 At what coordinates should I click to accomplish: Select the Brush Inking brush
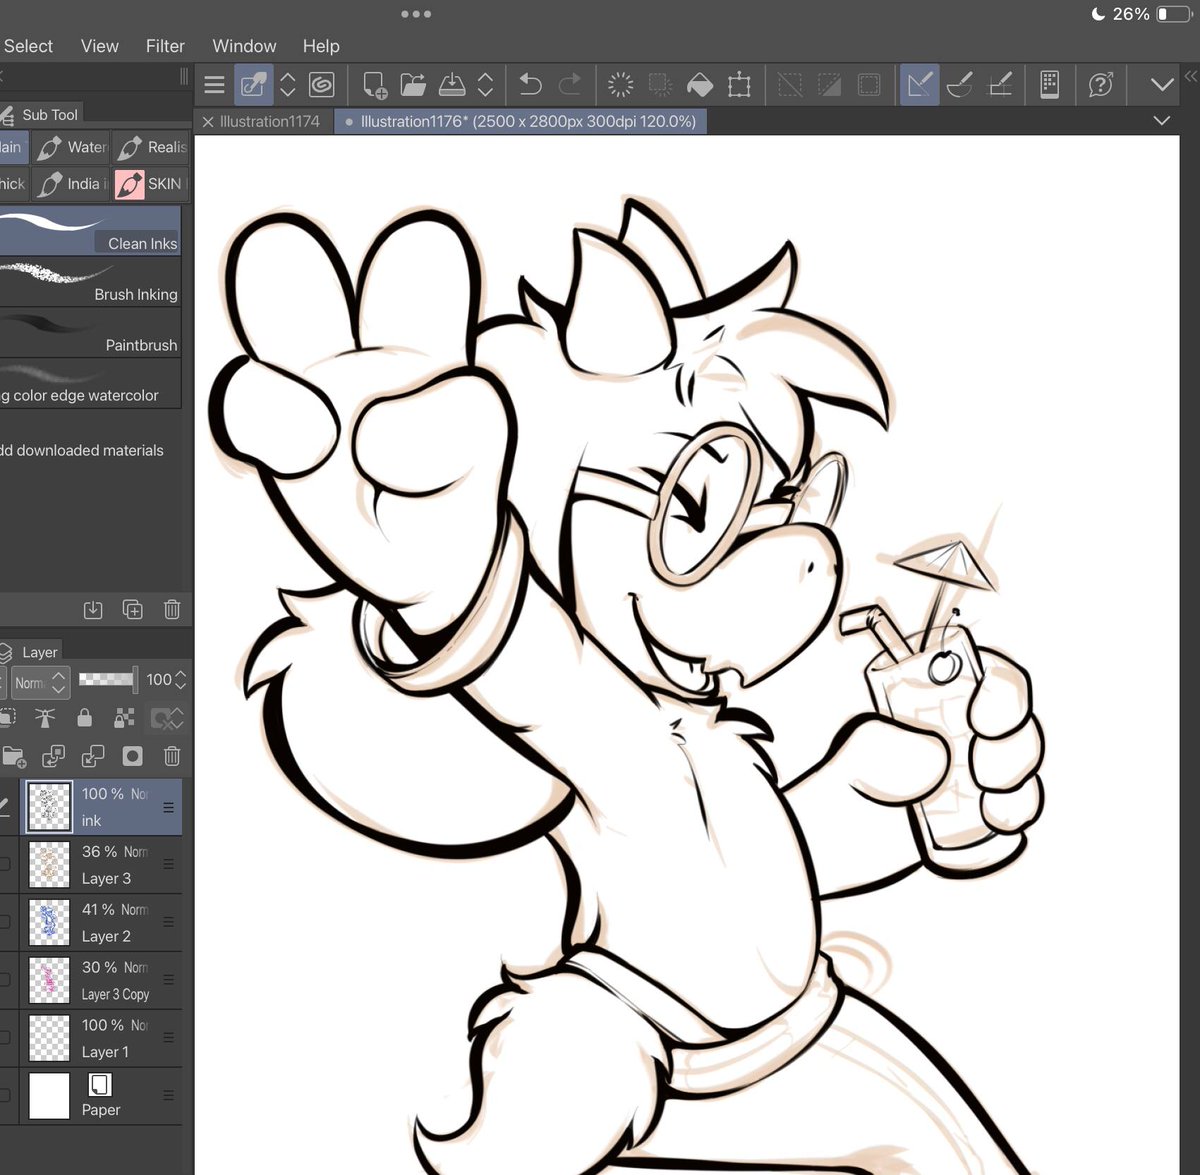[x=90, y=282]
